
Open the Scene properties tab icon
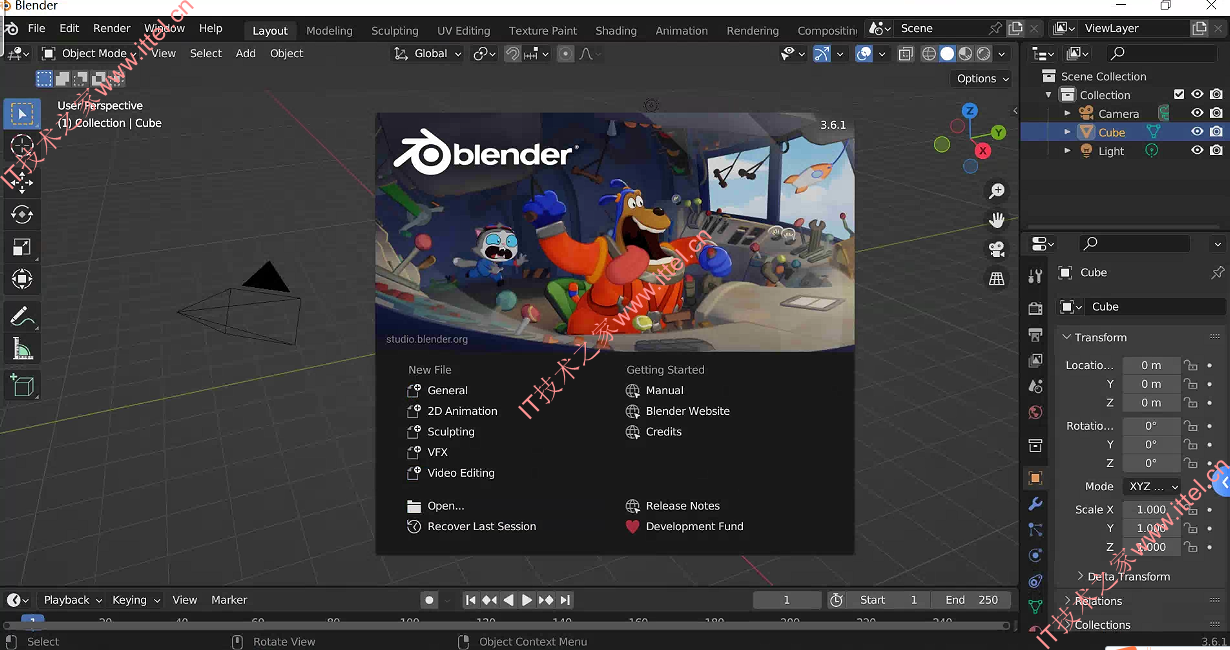click(x=1036, y=386)
